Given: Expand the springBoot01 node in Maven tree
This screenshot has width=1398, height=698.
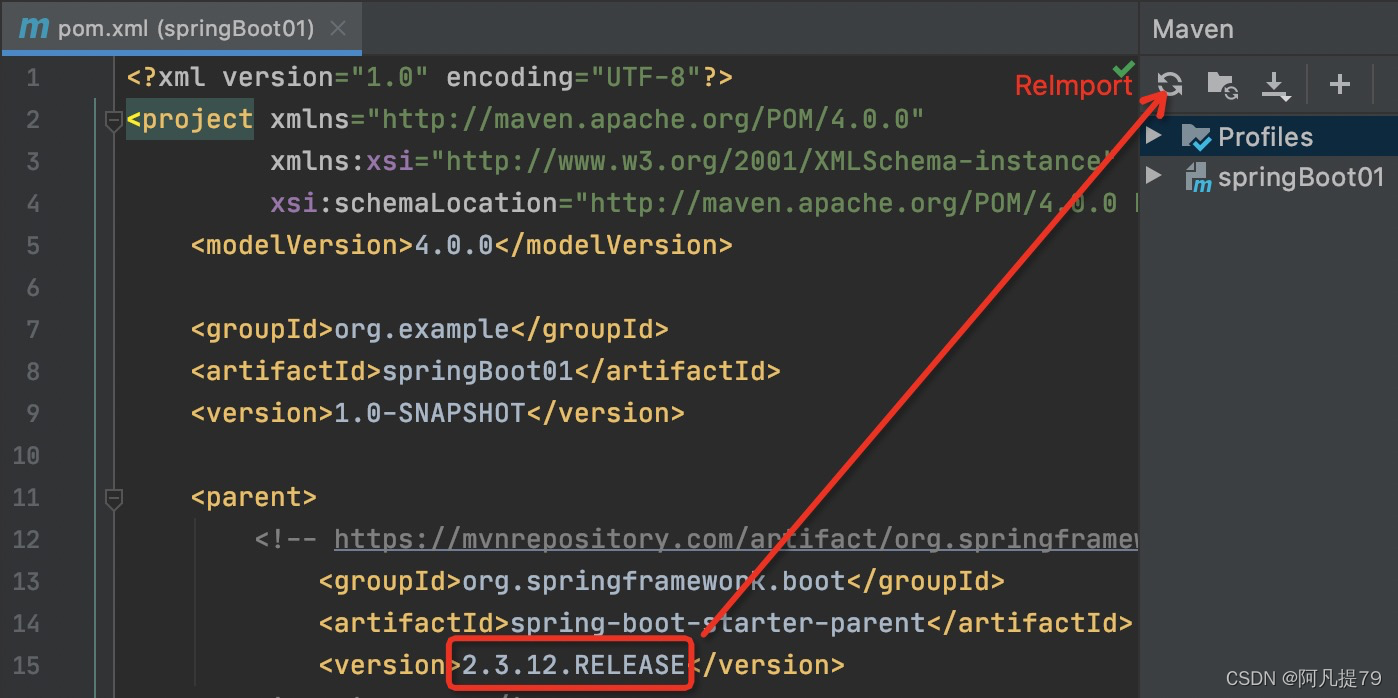Looking at the screenshot, I should pyautogui.click(x=1154, y=176).
